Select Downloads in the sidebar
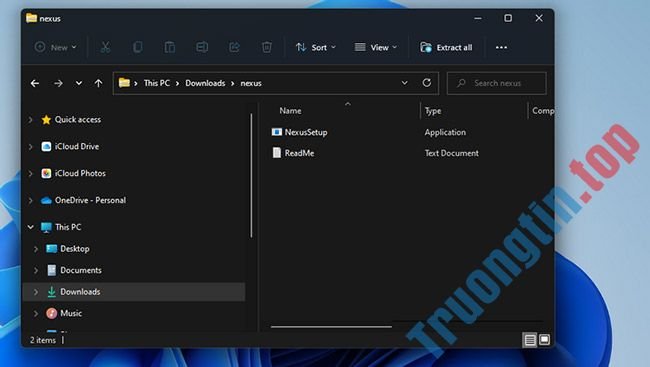Image resolution: width=650 pixels, height=367 pixels. coord(80,292)
